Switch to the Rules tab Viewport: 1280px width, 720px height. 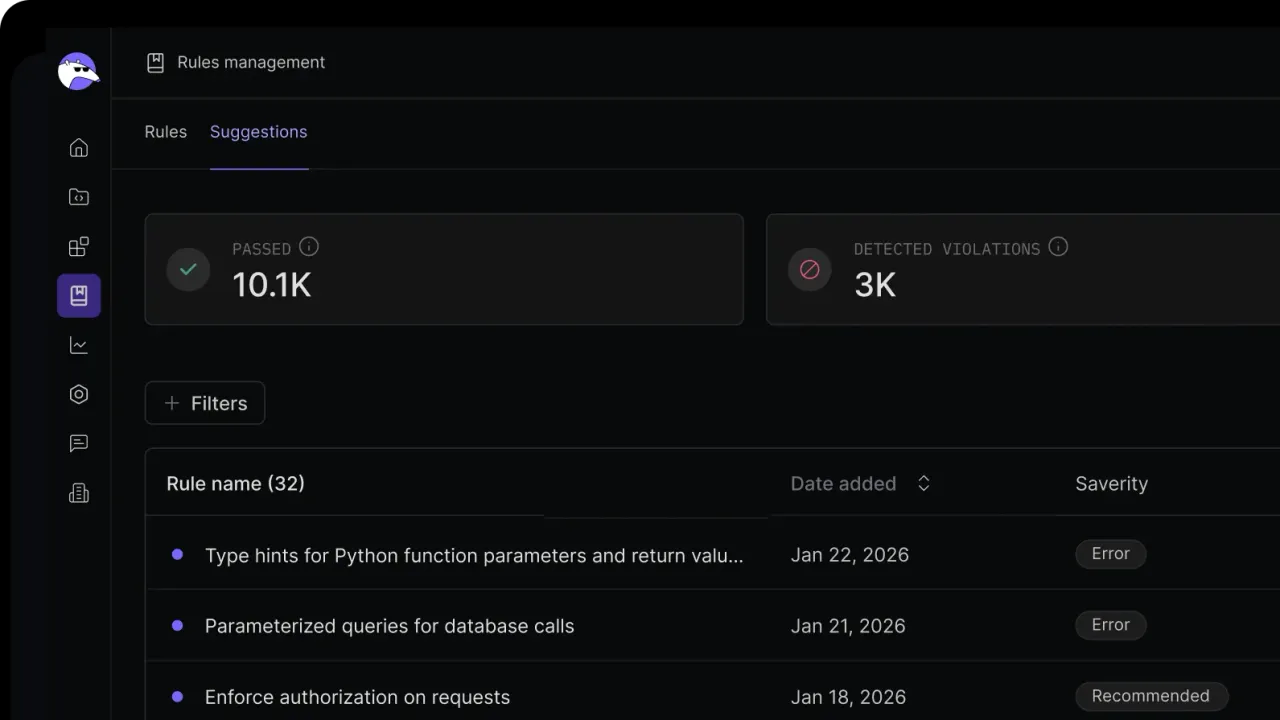pos(166,132)
